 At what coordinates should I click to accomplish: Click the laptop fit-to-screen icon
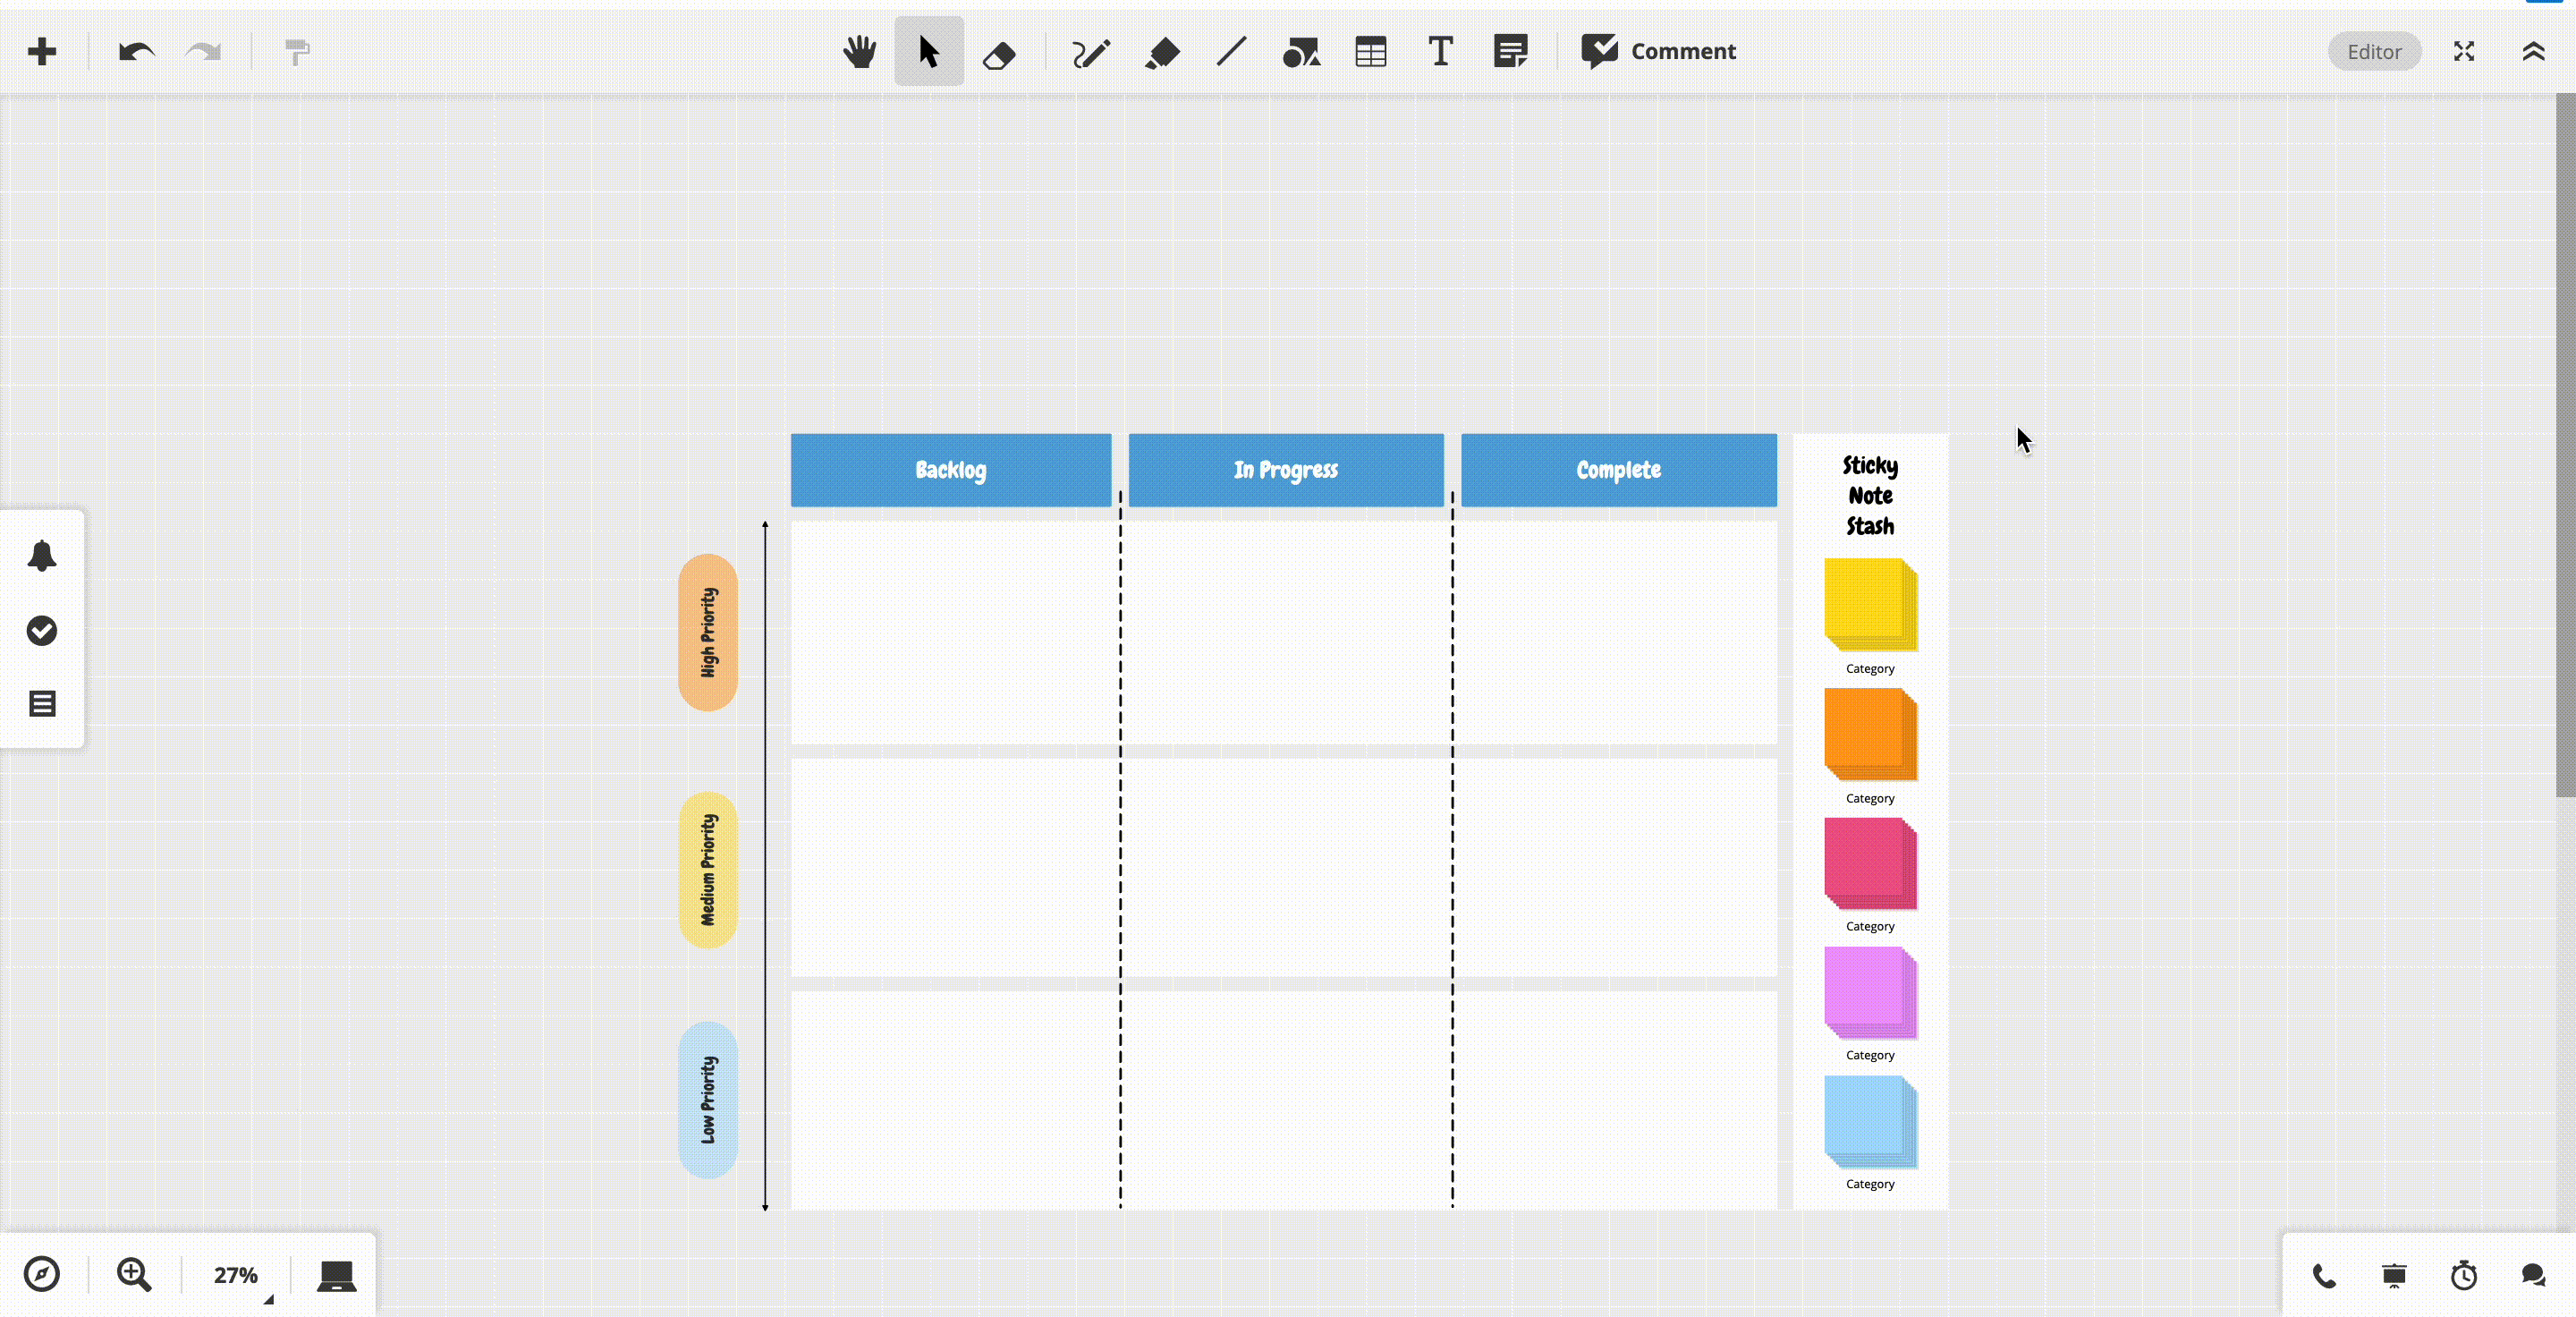click(336, 1276)
